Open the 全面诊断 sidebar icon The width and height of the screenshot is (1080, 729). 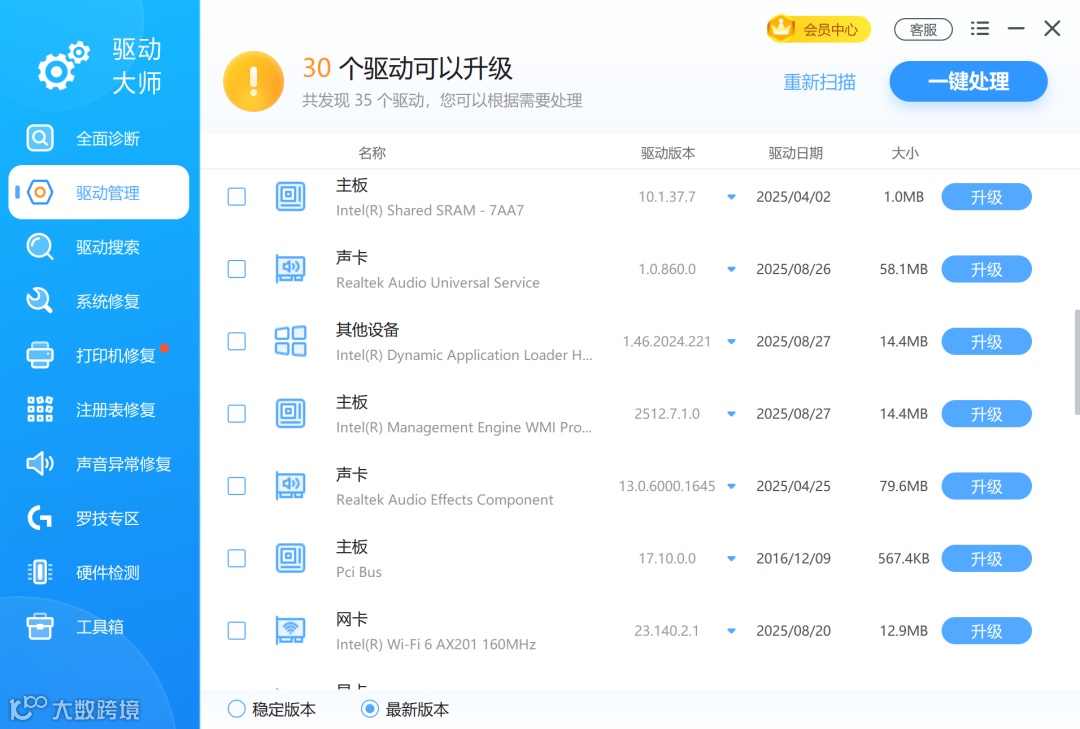(40, 138)
